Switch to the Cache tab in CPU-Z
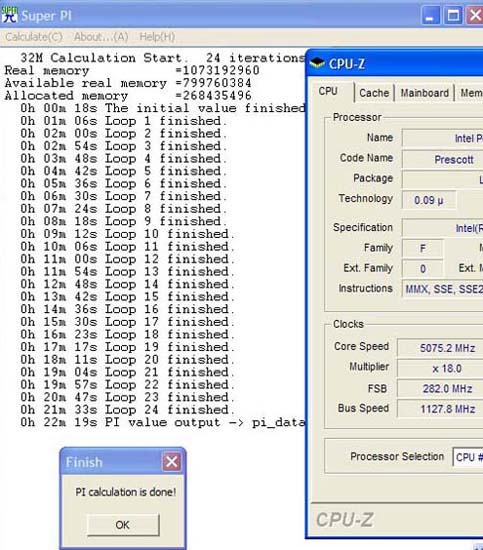483x550 pixels. pos(374,93)
